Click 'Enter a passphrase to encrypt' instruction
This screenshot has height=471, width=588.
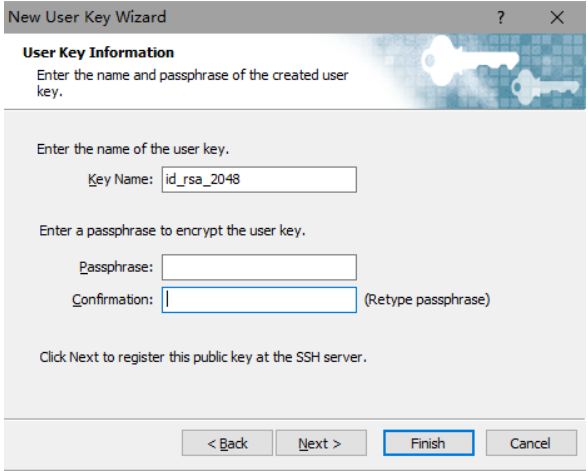pyautogui.click(x=172, y=231)
